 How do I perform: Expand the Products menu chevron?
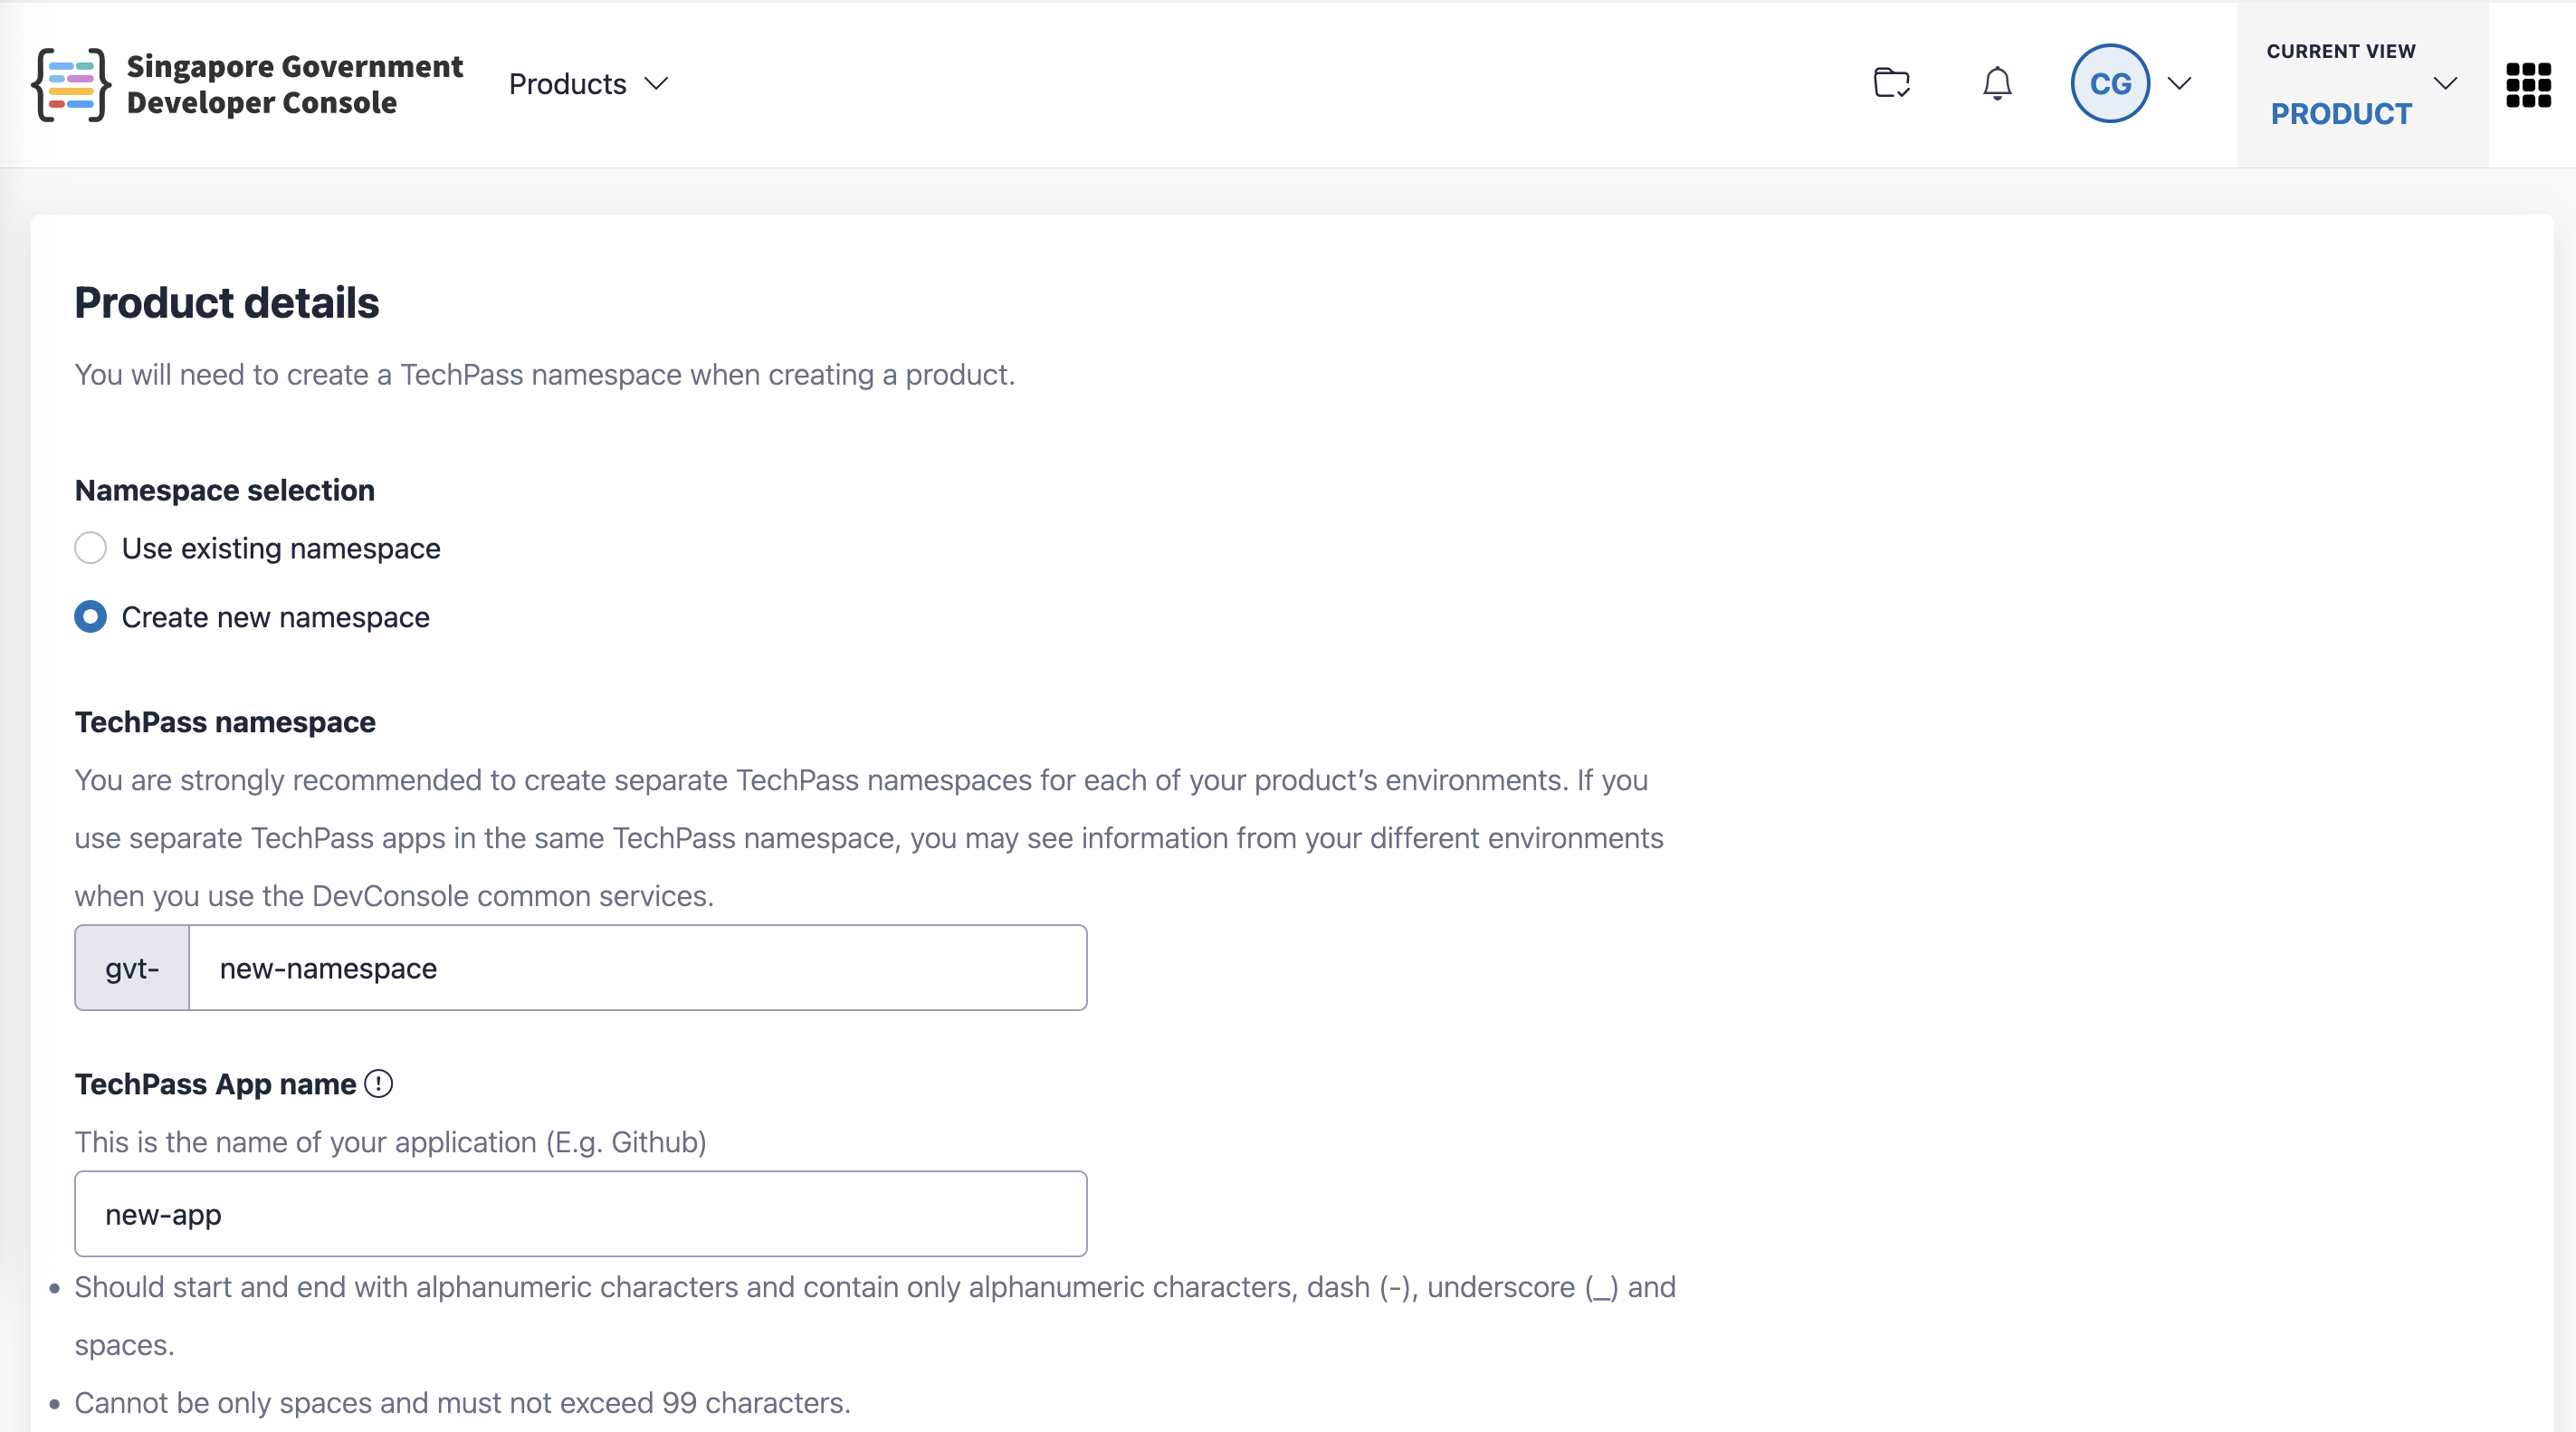coord(656,83)
